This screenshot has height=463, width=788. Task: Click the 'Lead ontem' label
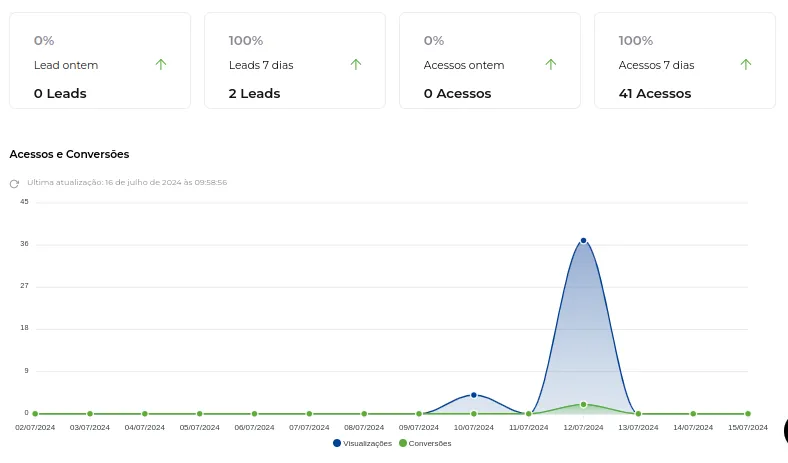click(66, 65)
